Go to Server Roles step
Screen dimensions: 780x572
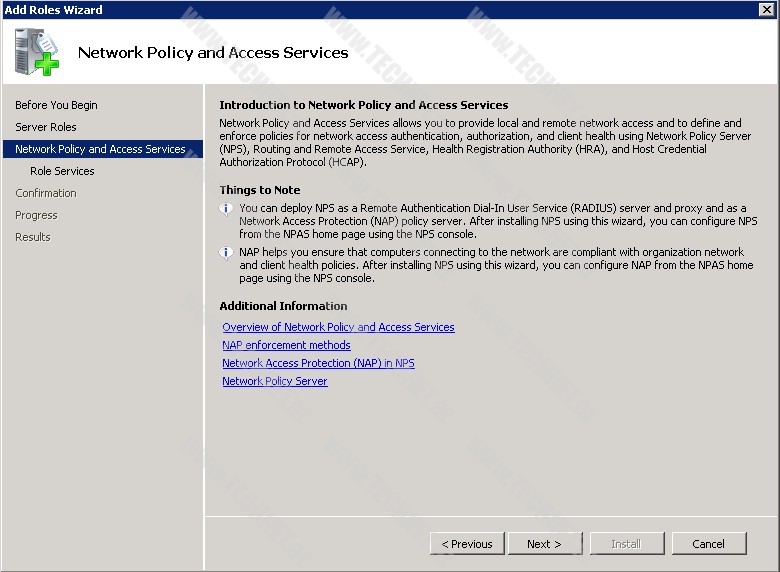[46, 127]
